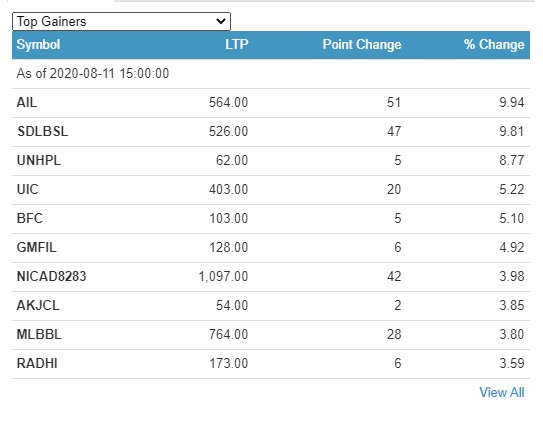Click percent change 3.98
Image resolution: width=543 pixels, height=423 pixels.
pyautogui.click(x=512, y=276)
